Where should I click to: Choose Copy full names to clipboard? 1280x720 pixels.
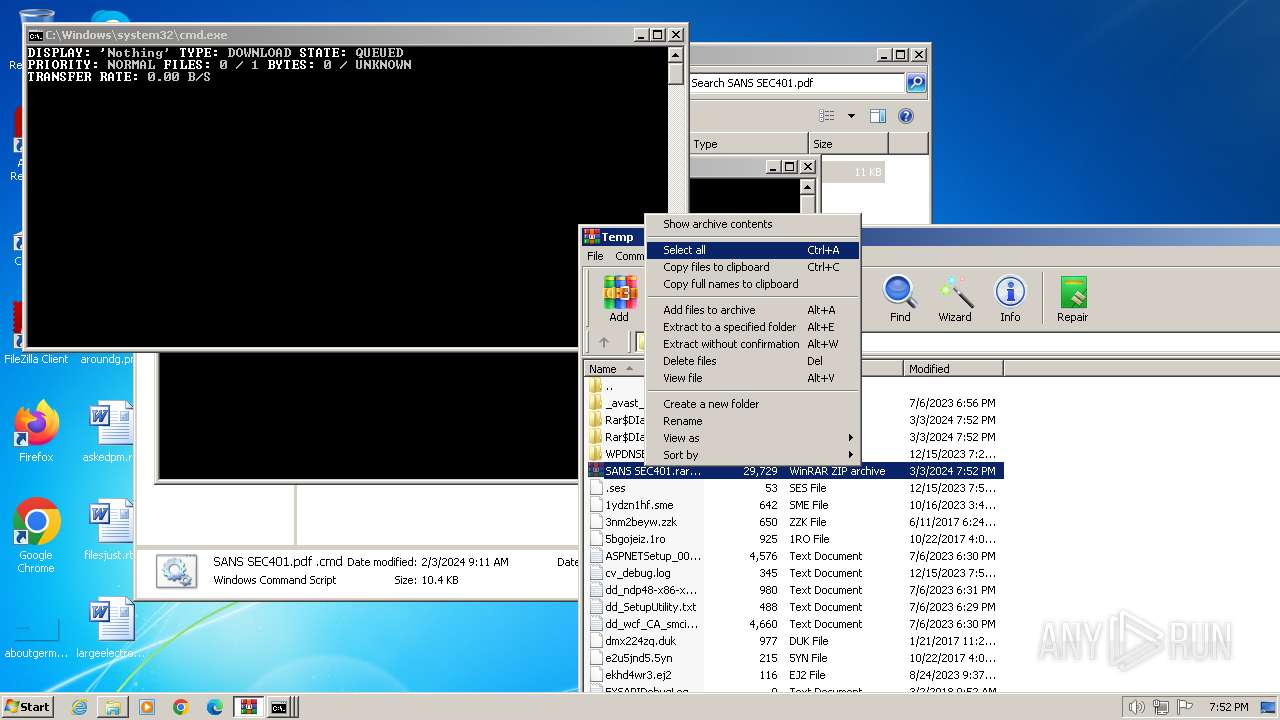coord(753,284)
